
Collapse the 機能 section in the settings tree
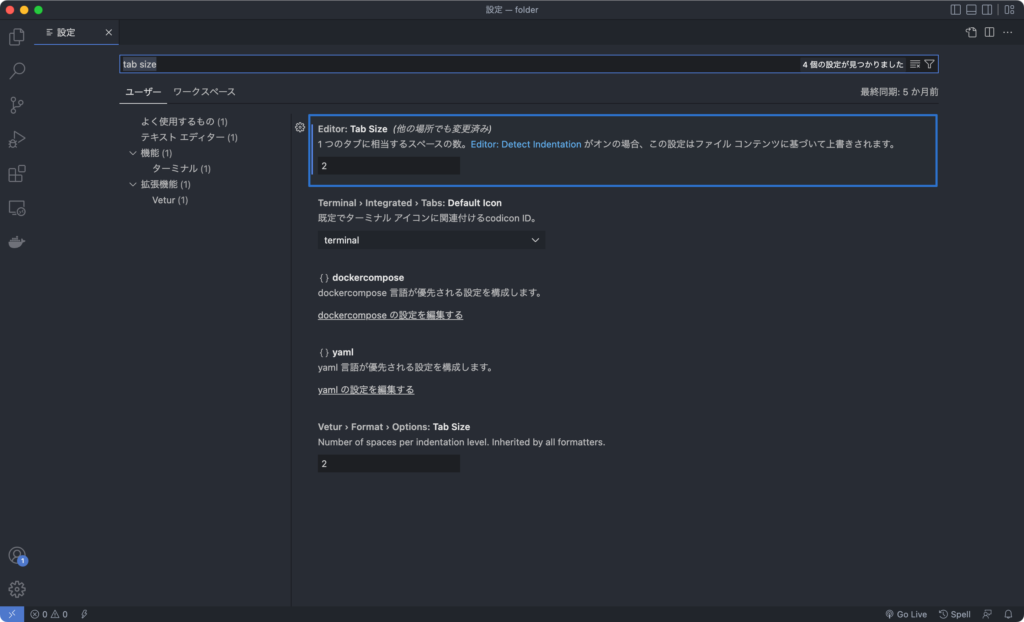[133, 153]
